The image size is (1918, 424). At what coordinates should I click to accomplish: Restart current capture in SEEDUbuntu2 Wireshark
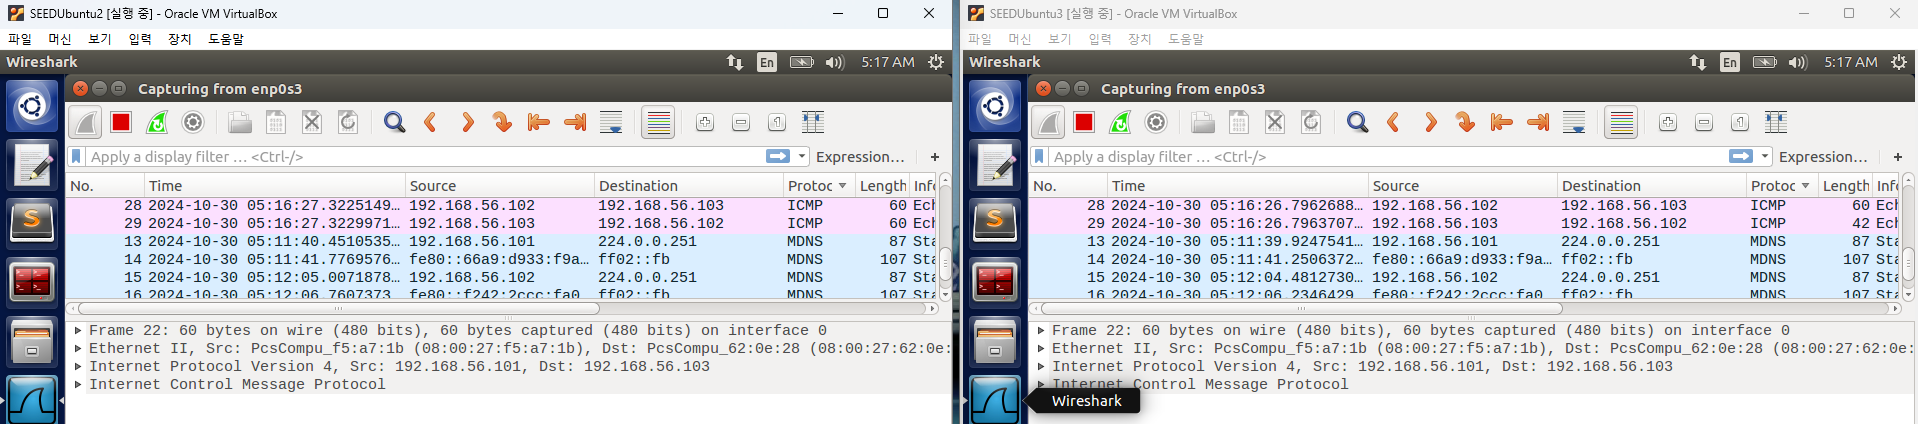point(157,122)
